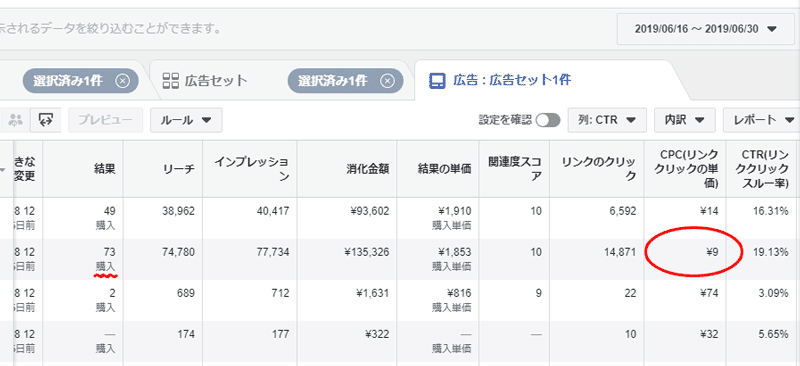
Task: Sort by the 結果 column header
Action: point(105,169)
